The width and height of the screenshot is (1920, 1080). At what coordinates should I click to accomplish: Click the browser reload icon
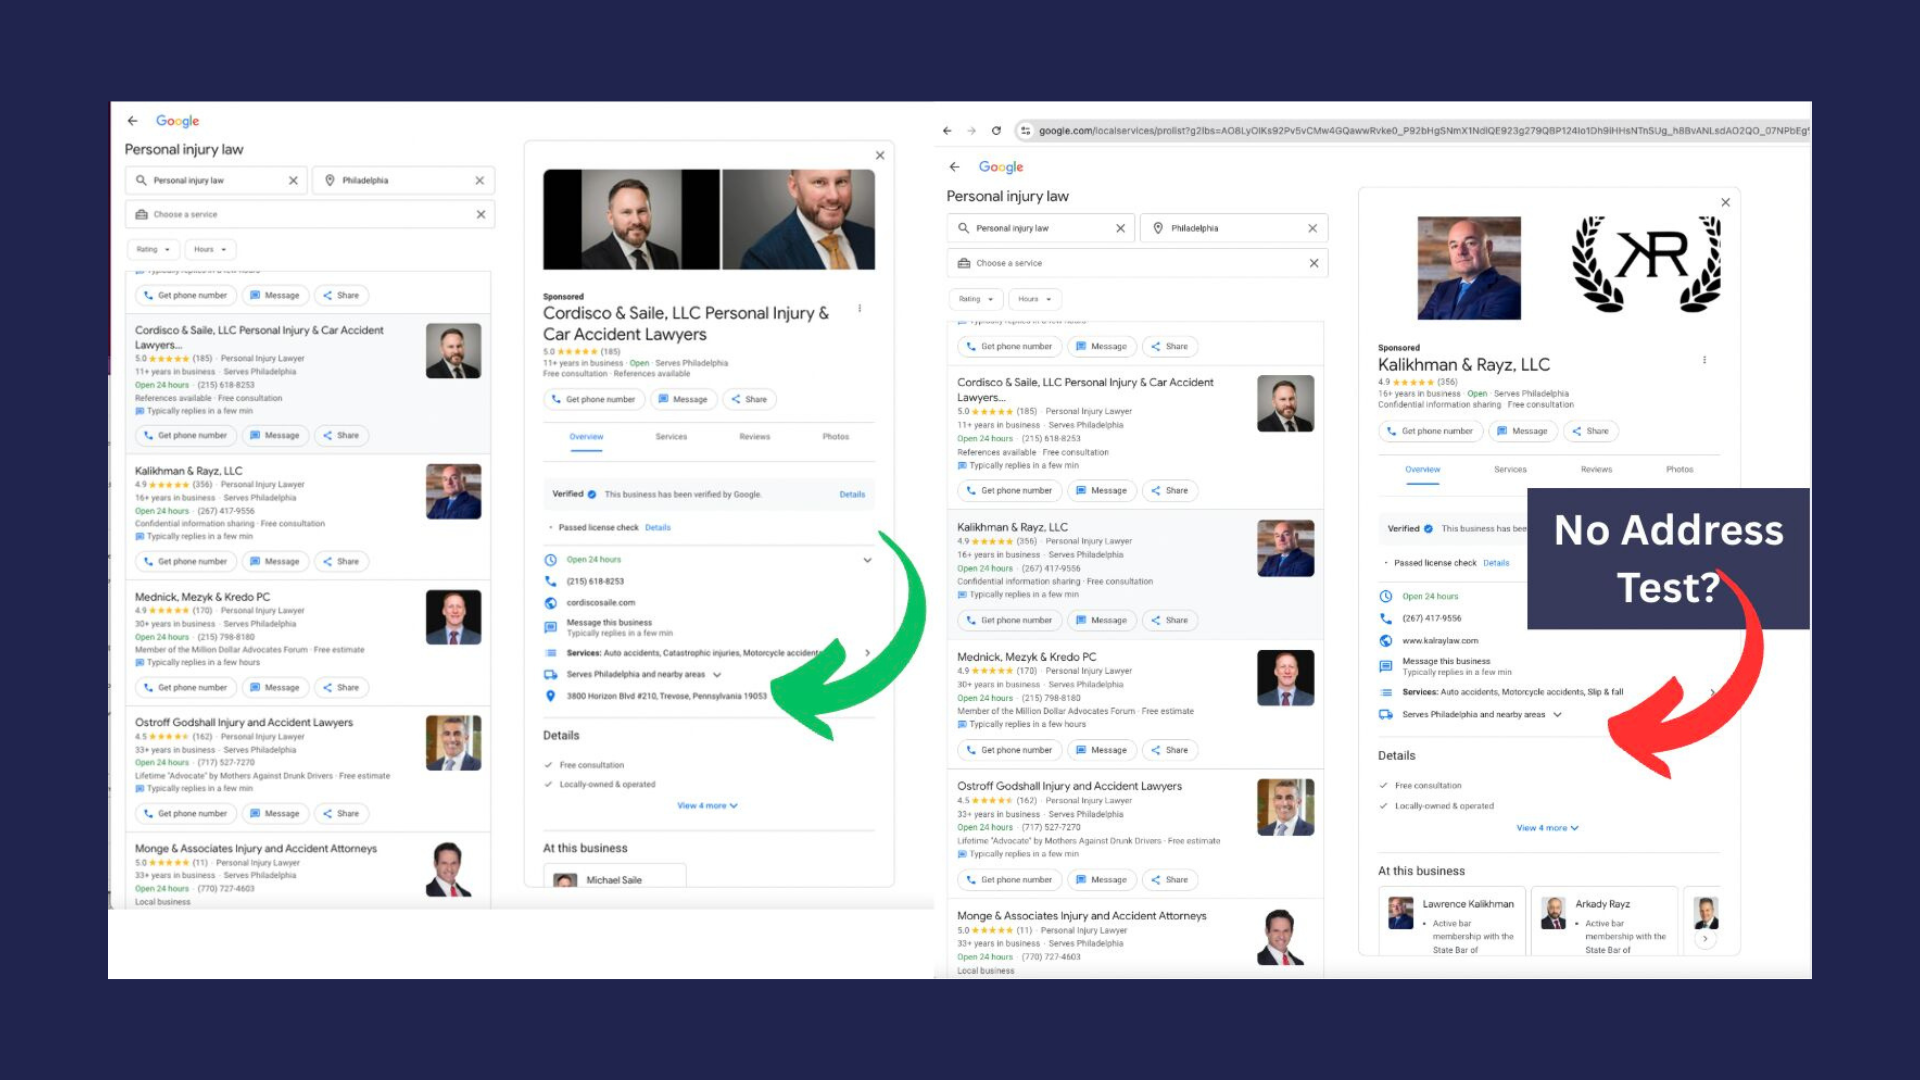pyautogui.click(x=996, y=131)
